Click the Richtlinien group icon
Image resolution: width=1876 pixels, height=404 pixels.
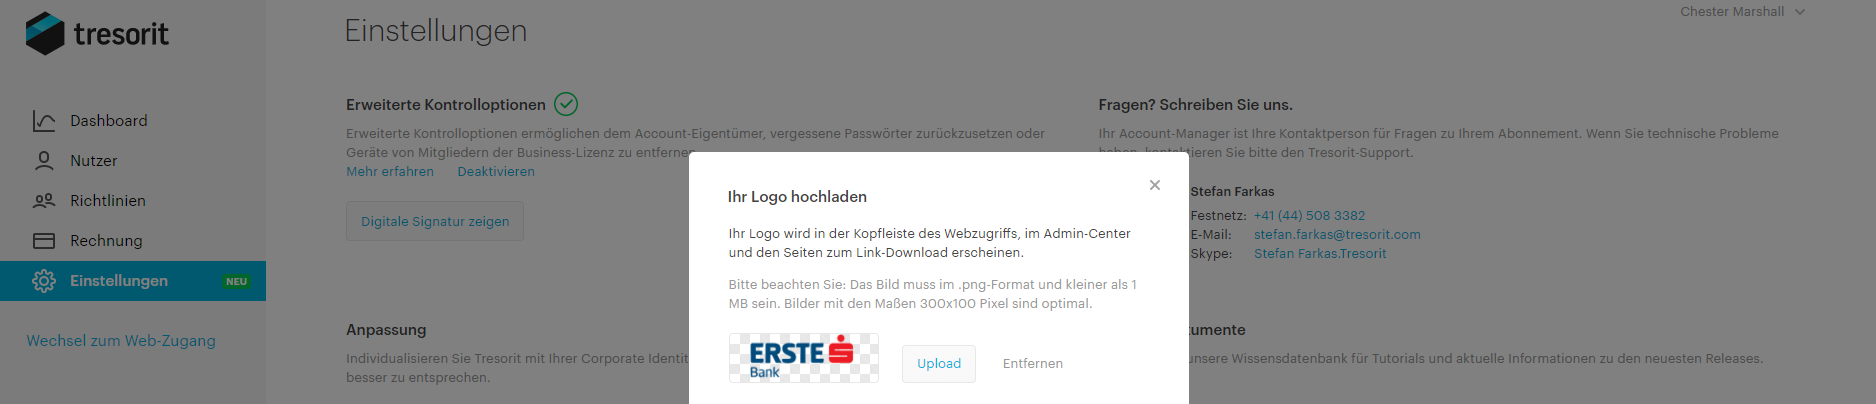pyautogui.click(x=44, y=201)
